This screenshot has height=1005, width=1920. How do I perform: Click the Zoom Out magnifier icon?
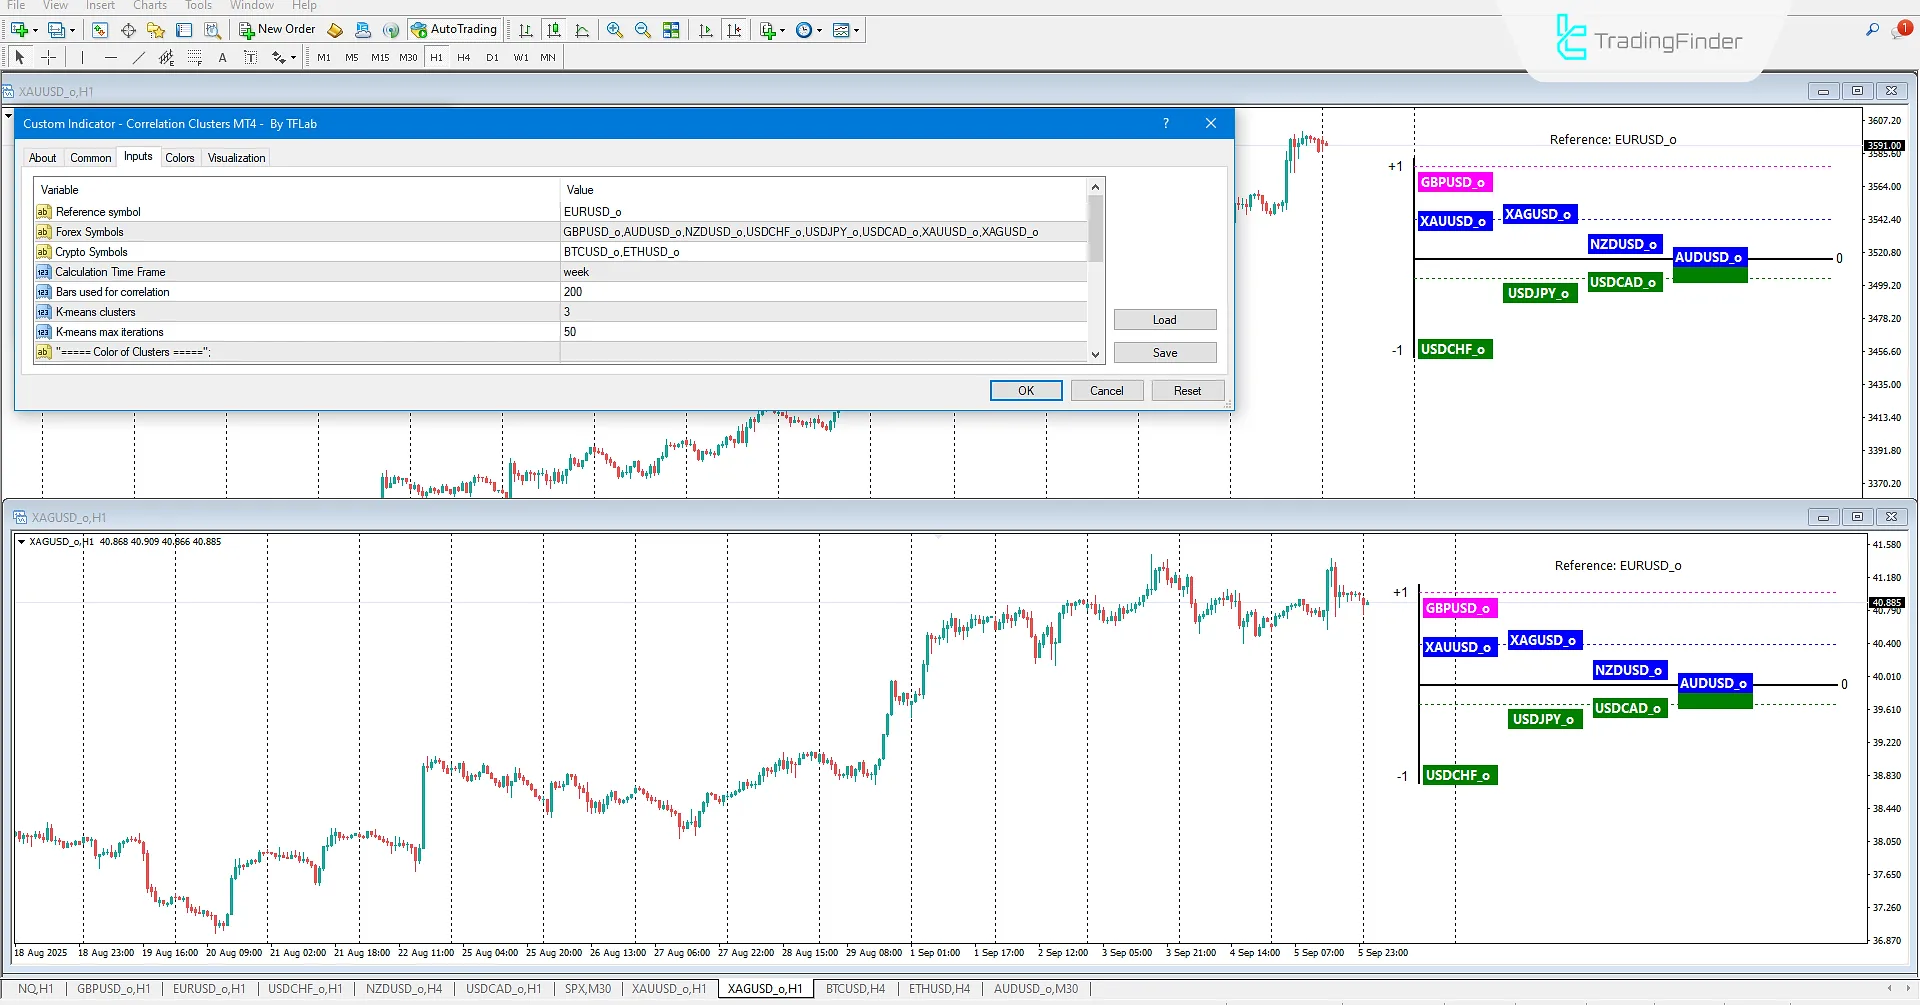[x=643, y=30]
